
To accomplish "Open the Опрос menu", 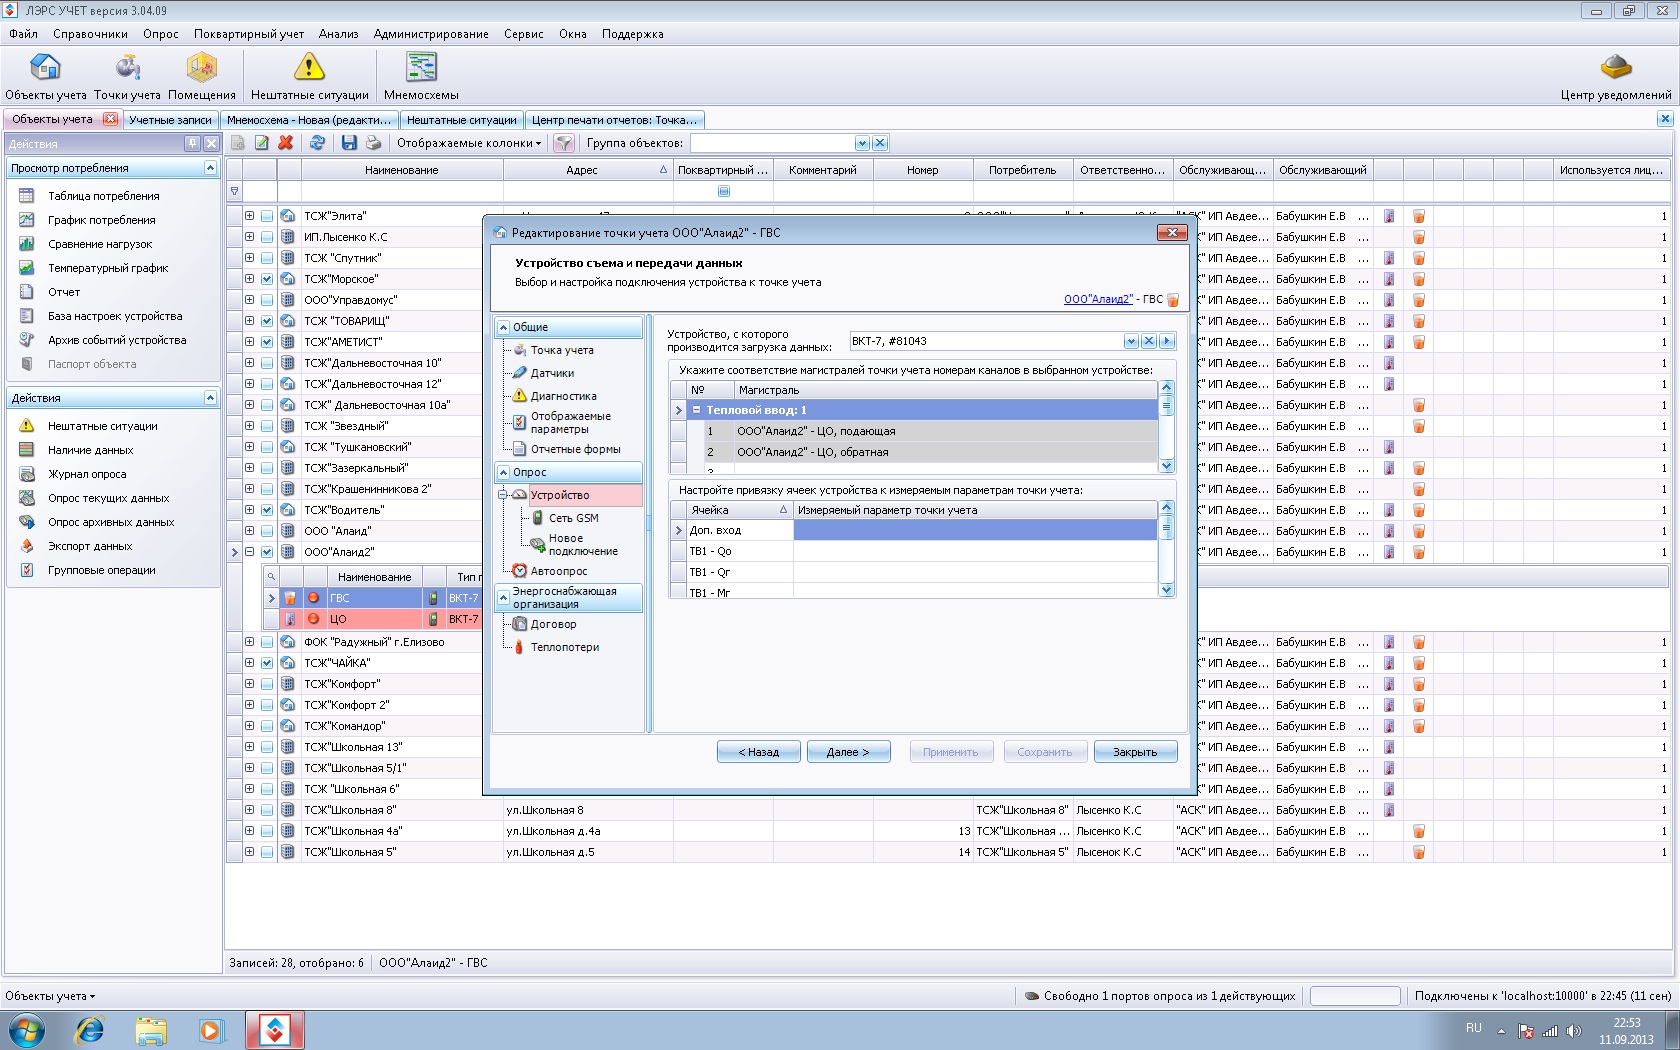I will 160,34.
